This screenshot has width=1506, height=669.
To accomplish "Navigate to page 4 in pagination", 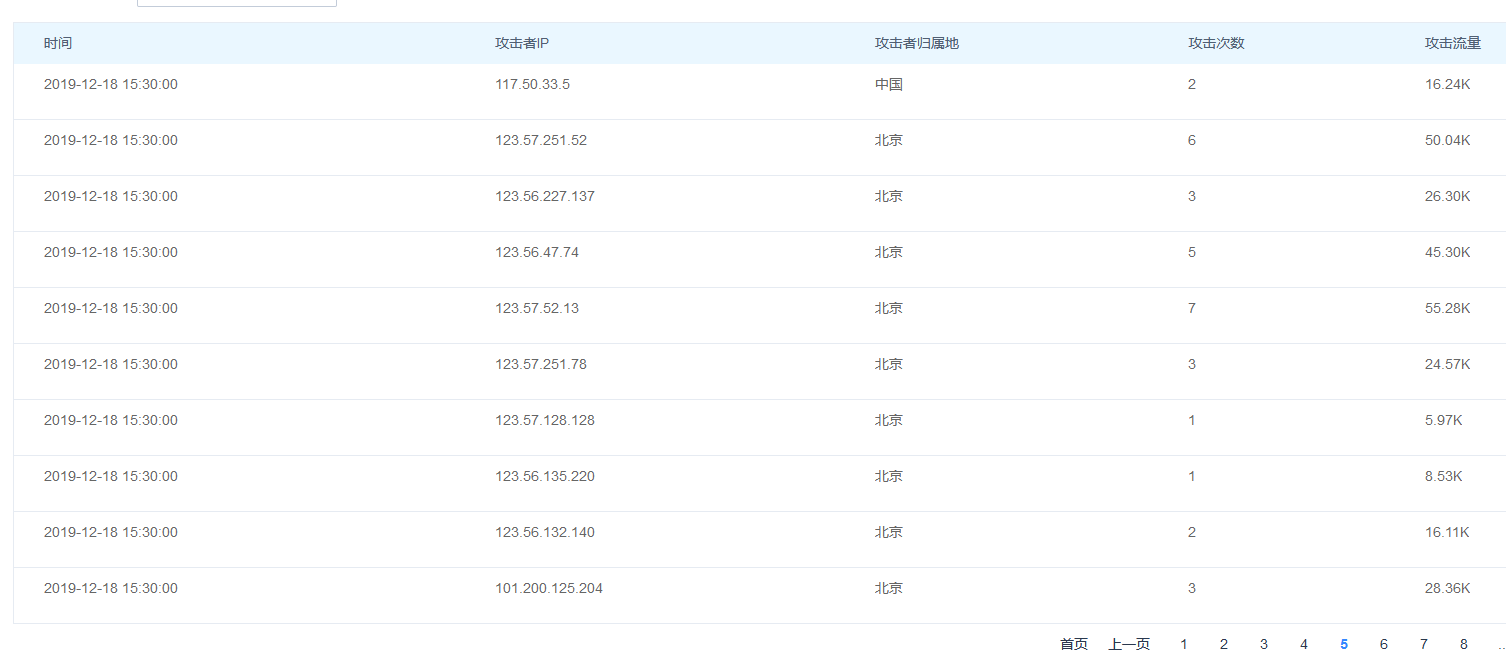I will [1304, 644].
